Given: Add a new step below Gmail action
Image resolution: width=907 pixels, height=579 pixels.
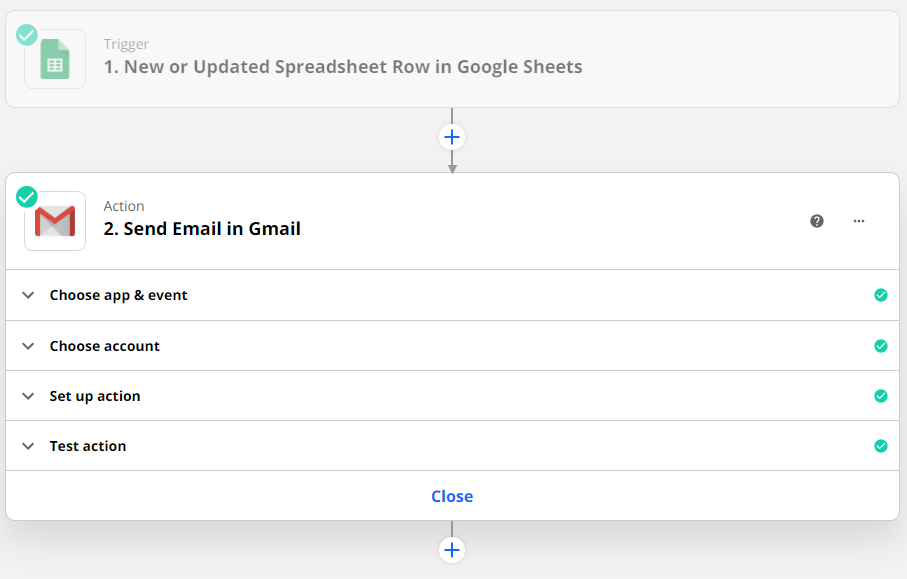Looking at the screenshot, I should click(452, 550).
